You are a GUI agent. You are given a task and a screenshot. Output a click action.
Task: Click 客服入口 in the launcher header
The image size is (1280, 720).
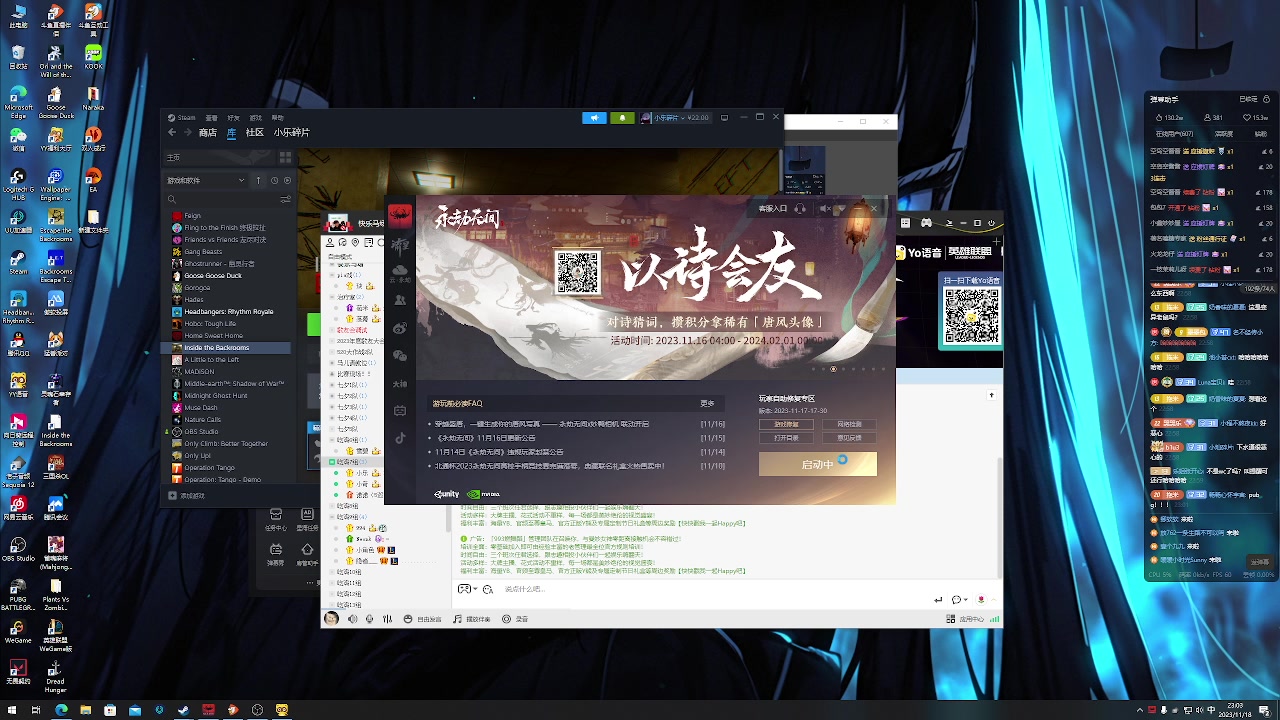(x=772, y=208)
